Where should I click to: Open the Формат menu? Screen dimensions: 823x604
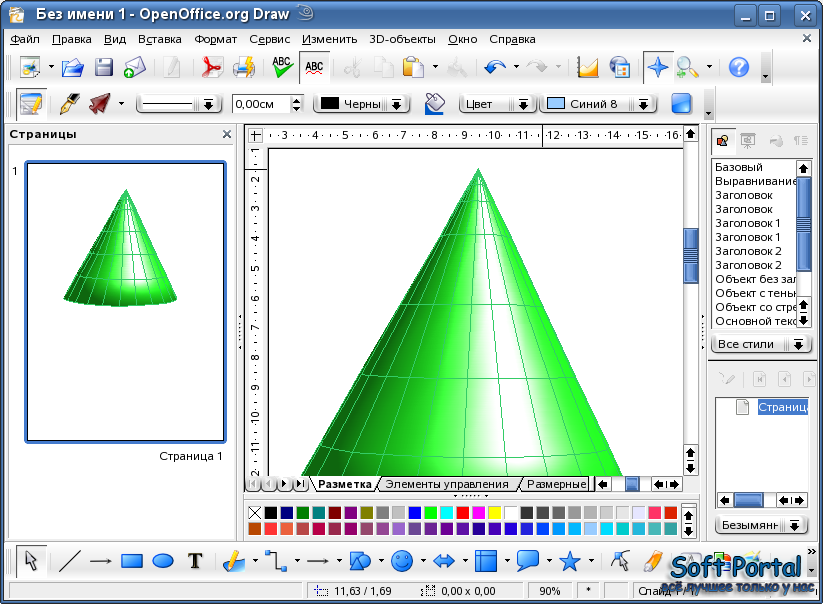(x=215, y=40)
